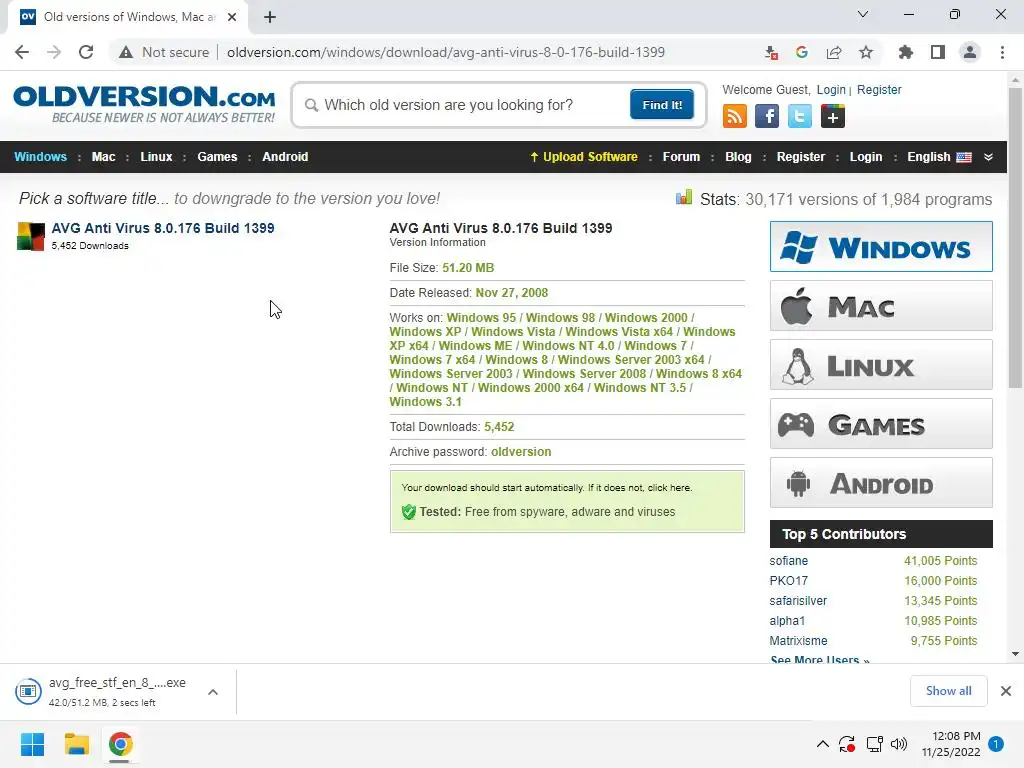
Task: Open the English language dropdown
Action: pyautogui.click(x=939, y=157)
